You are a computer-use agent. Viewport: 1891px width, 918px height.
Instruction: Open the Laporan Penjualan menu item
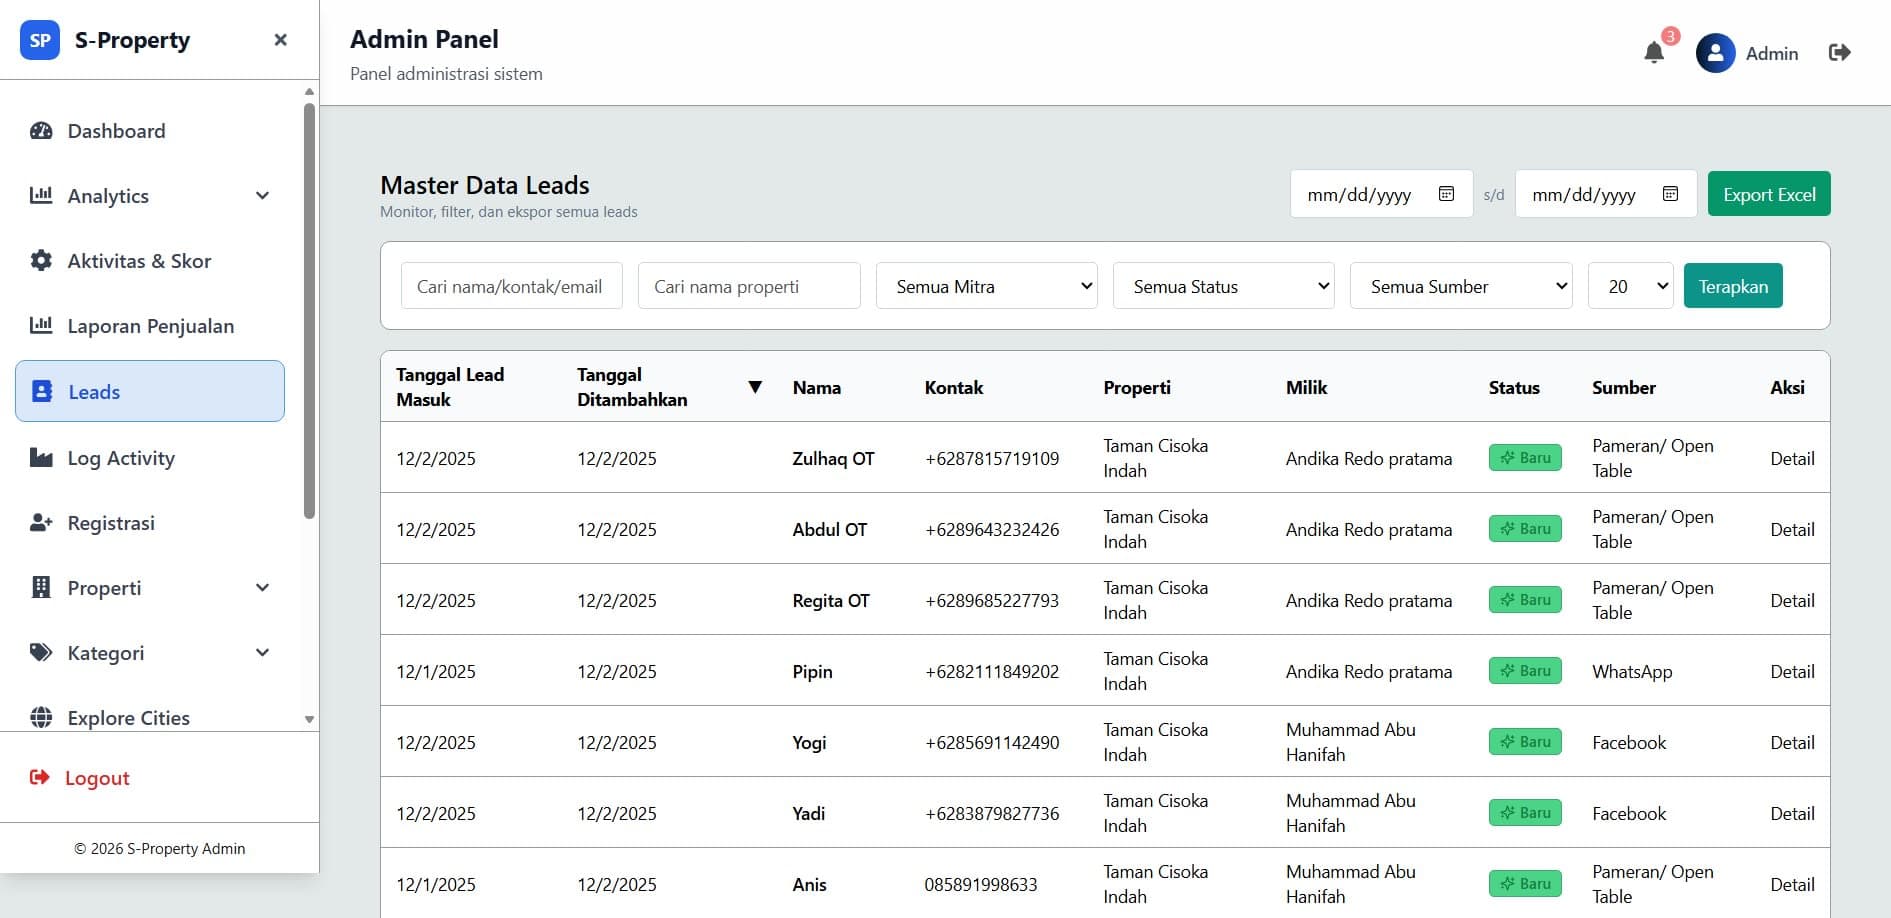click(x=150, y=326)
